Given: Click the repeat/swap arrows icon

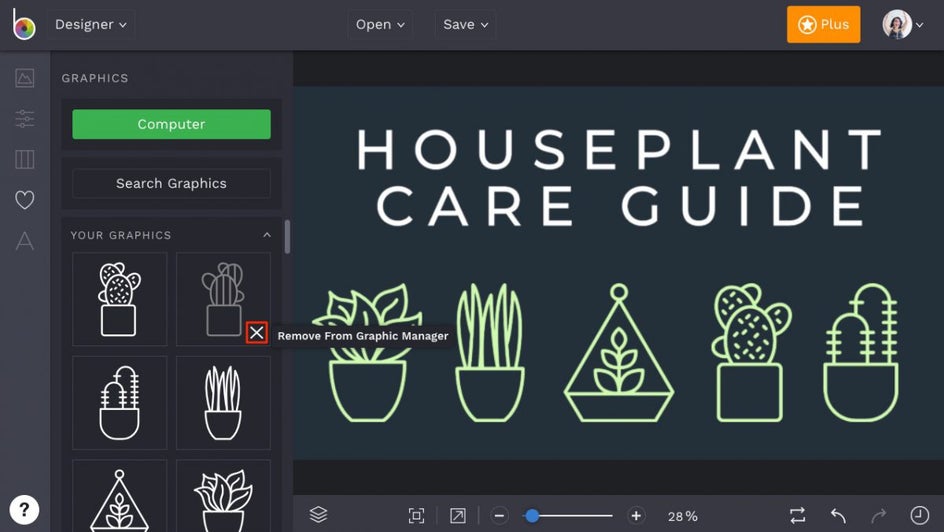Looking at the screenshot, I should (x=797, y=515).
